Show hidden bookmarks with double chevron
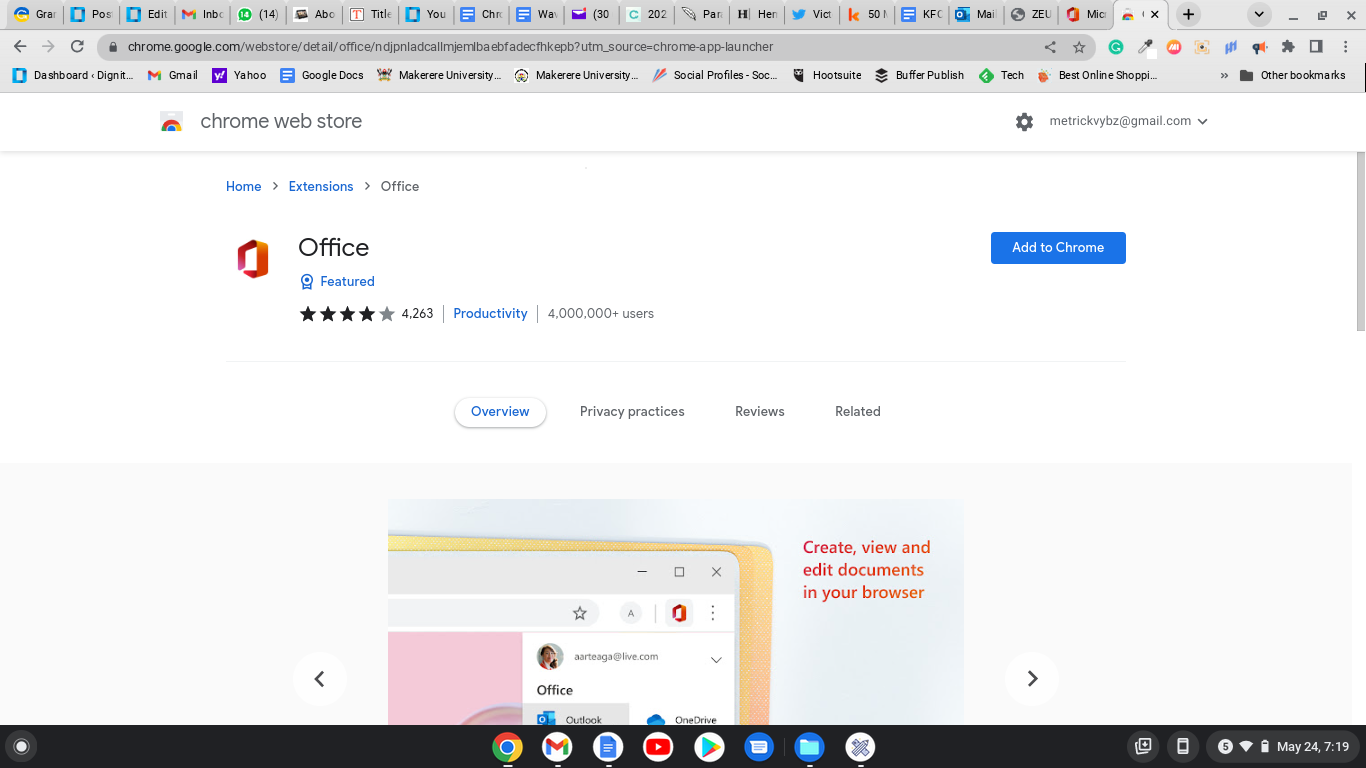The width and height of the screenshot is (1366, 768). 1225,75
